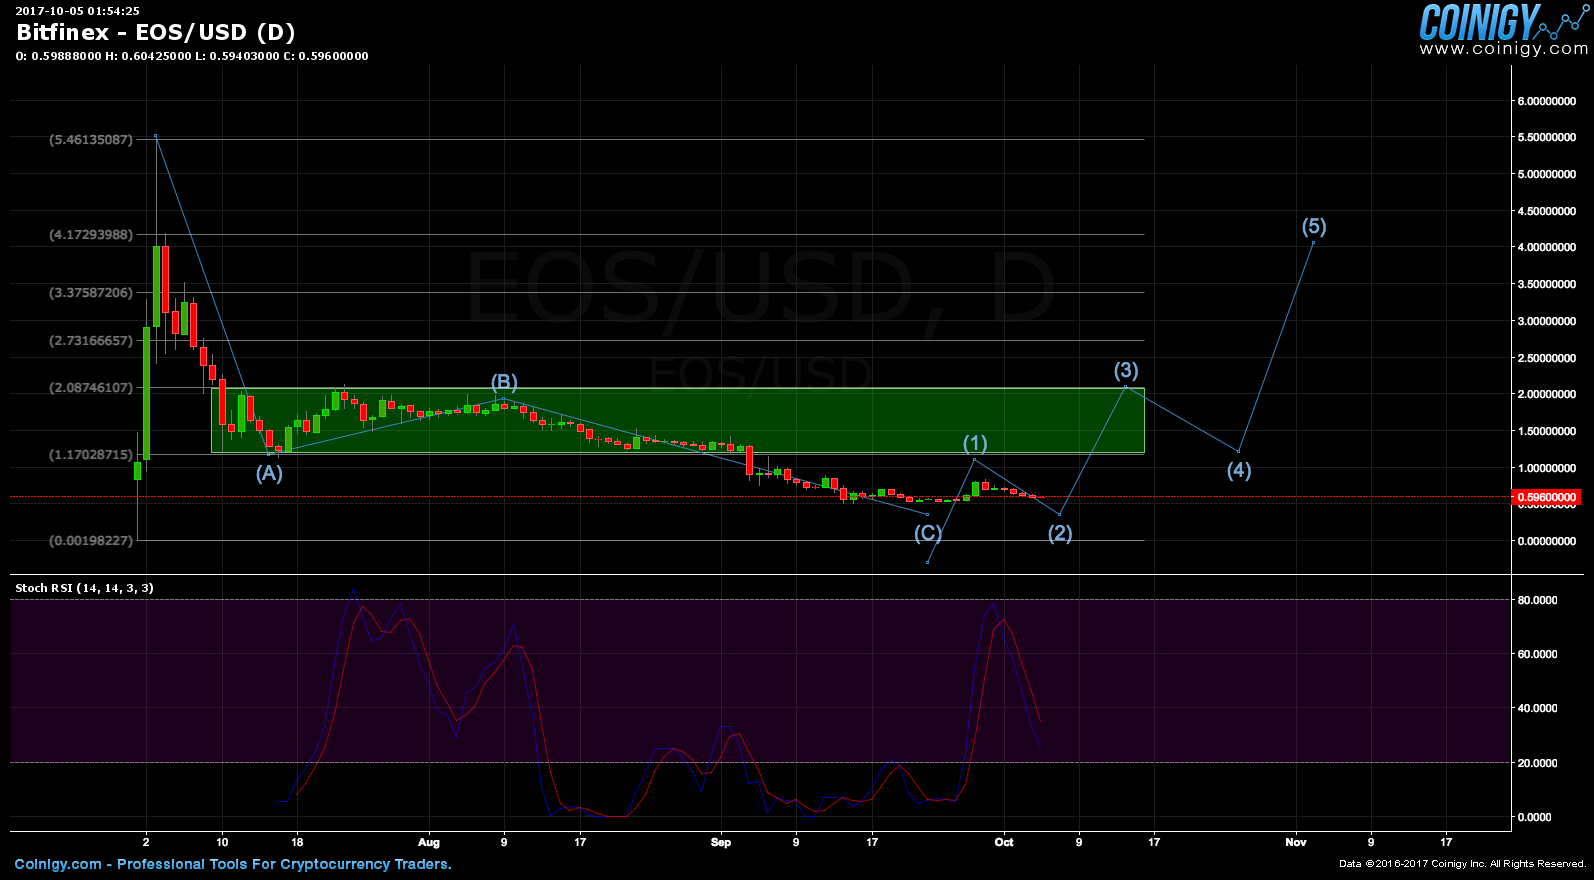The height and width of the screenshot is (880, 1594).
Task: Select the (2.73166657) Fibonacci level label
Action: tap(91, 340)
